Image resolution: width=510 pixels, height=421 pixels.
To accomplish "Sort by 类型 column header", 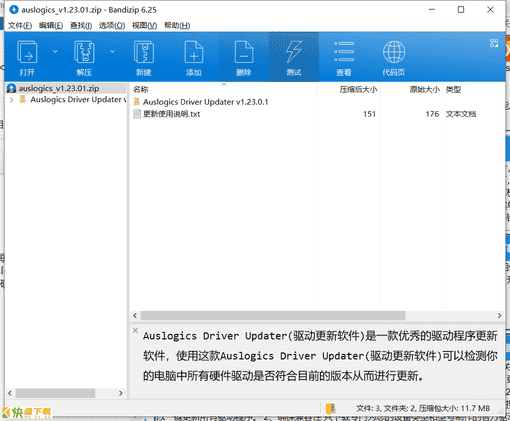I will (453, 89).
